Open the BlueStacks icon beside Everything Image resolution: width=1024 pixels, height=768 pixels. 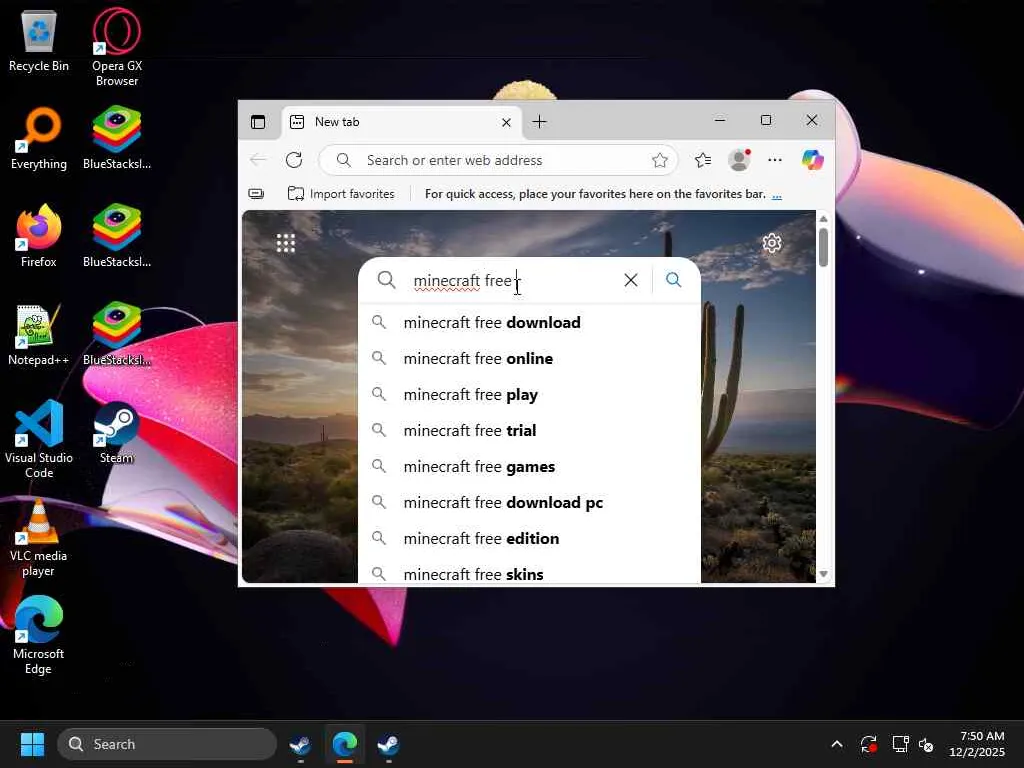point(117,138)
